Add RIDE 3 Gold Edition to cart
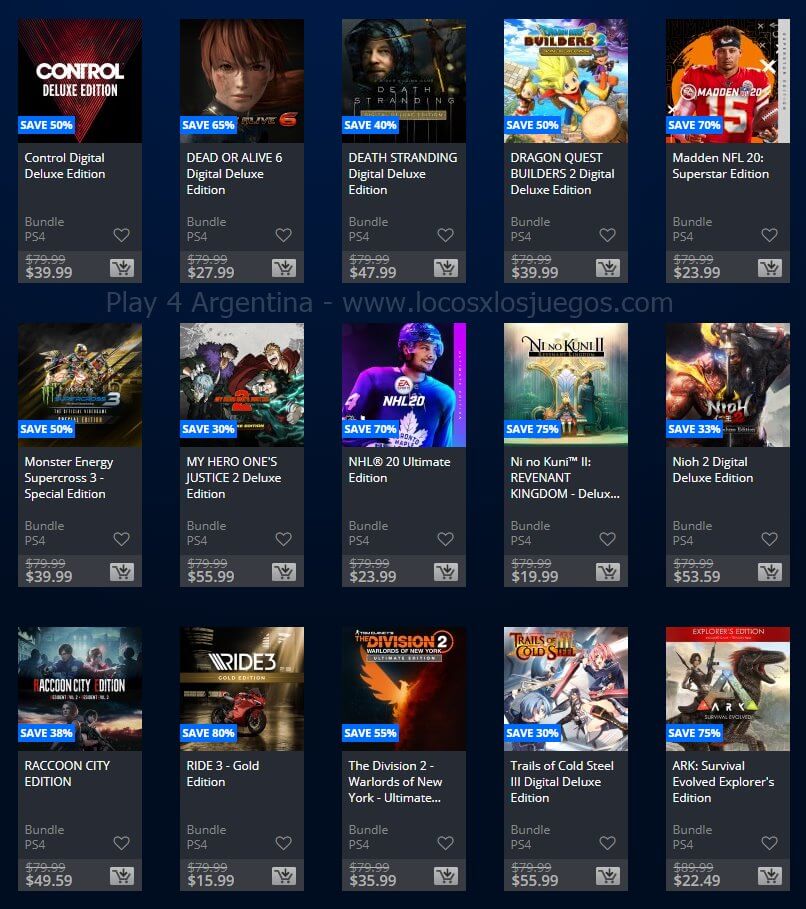This screenshot has width=806, height=909. [284, 876]
